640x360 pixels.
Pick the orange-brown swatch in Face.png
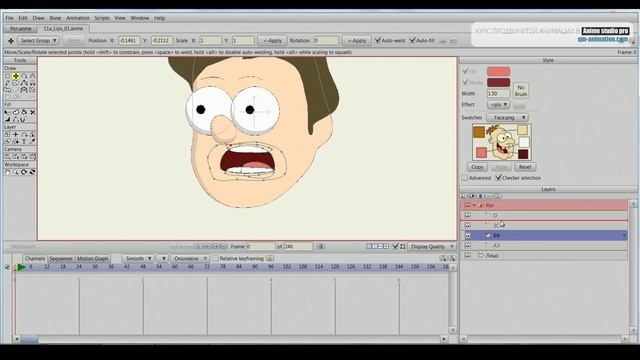(479, 131)
